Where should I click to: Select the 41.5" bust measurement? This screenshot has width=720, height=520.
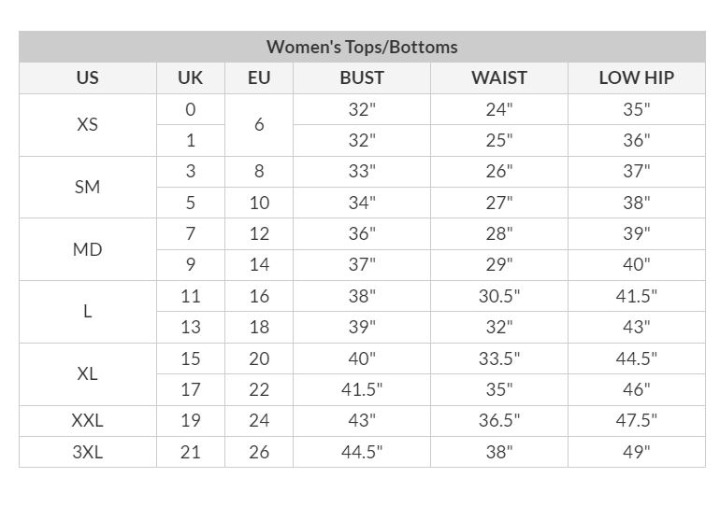(x=362, y=390)
